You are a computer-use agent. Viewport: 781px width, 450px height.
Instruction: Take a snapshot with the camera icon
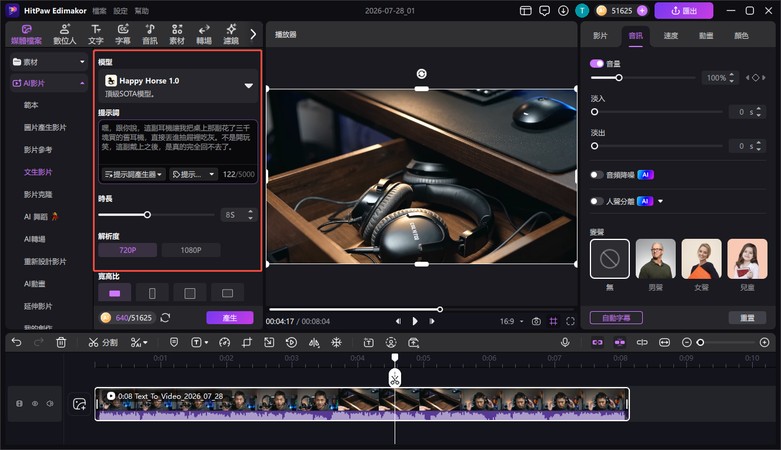(x=536, y=321)
